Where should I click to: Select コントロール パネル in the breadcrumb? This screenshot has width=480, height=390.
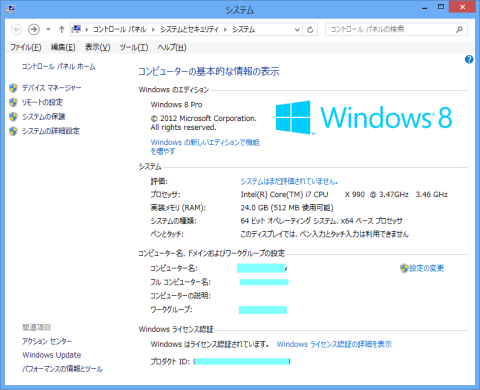[x=119, y=30]
